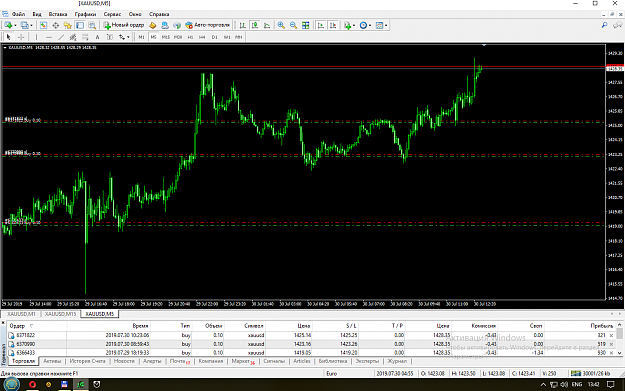Viewport: 625px width, 391px height.
Task: Select the vertical line drawing tool
Action: pos(36,37)
